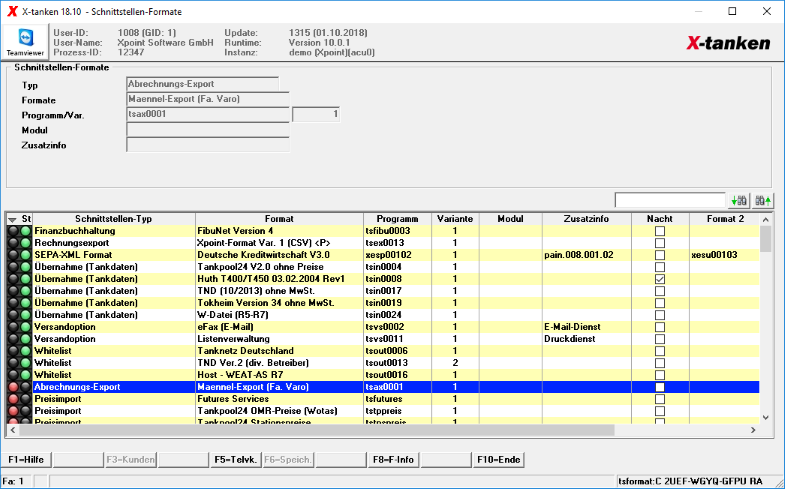The width and height of the screenshot is (785, 489).
Task: Click status light of eFax (E-Mail) row
Action: pyautogui.click(x=25, y=327)
